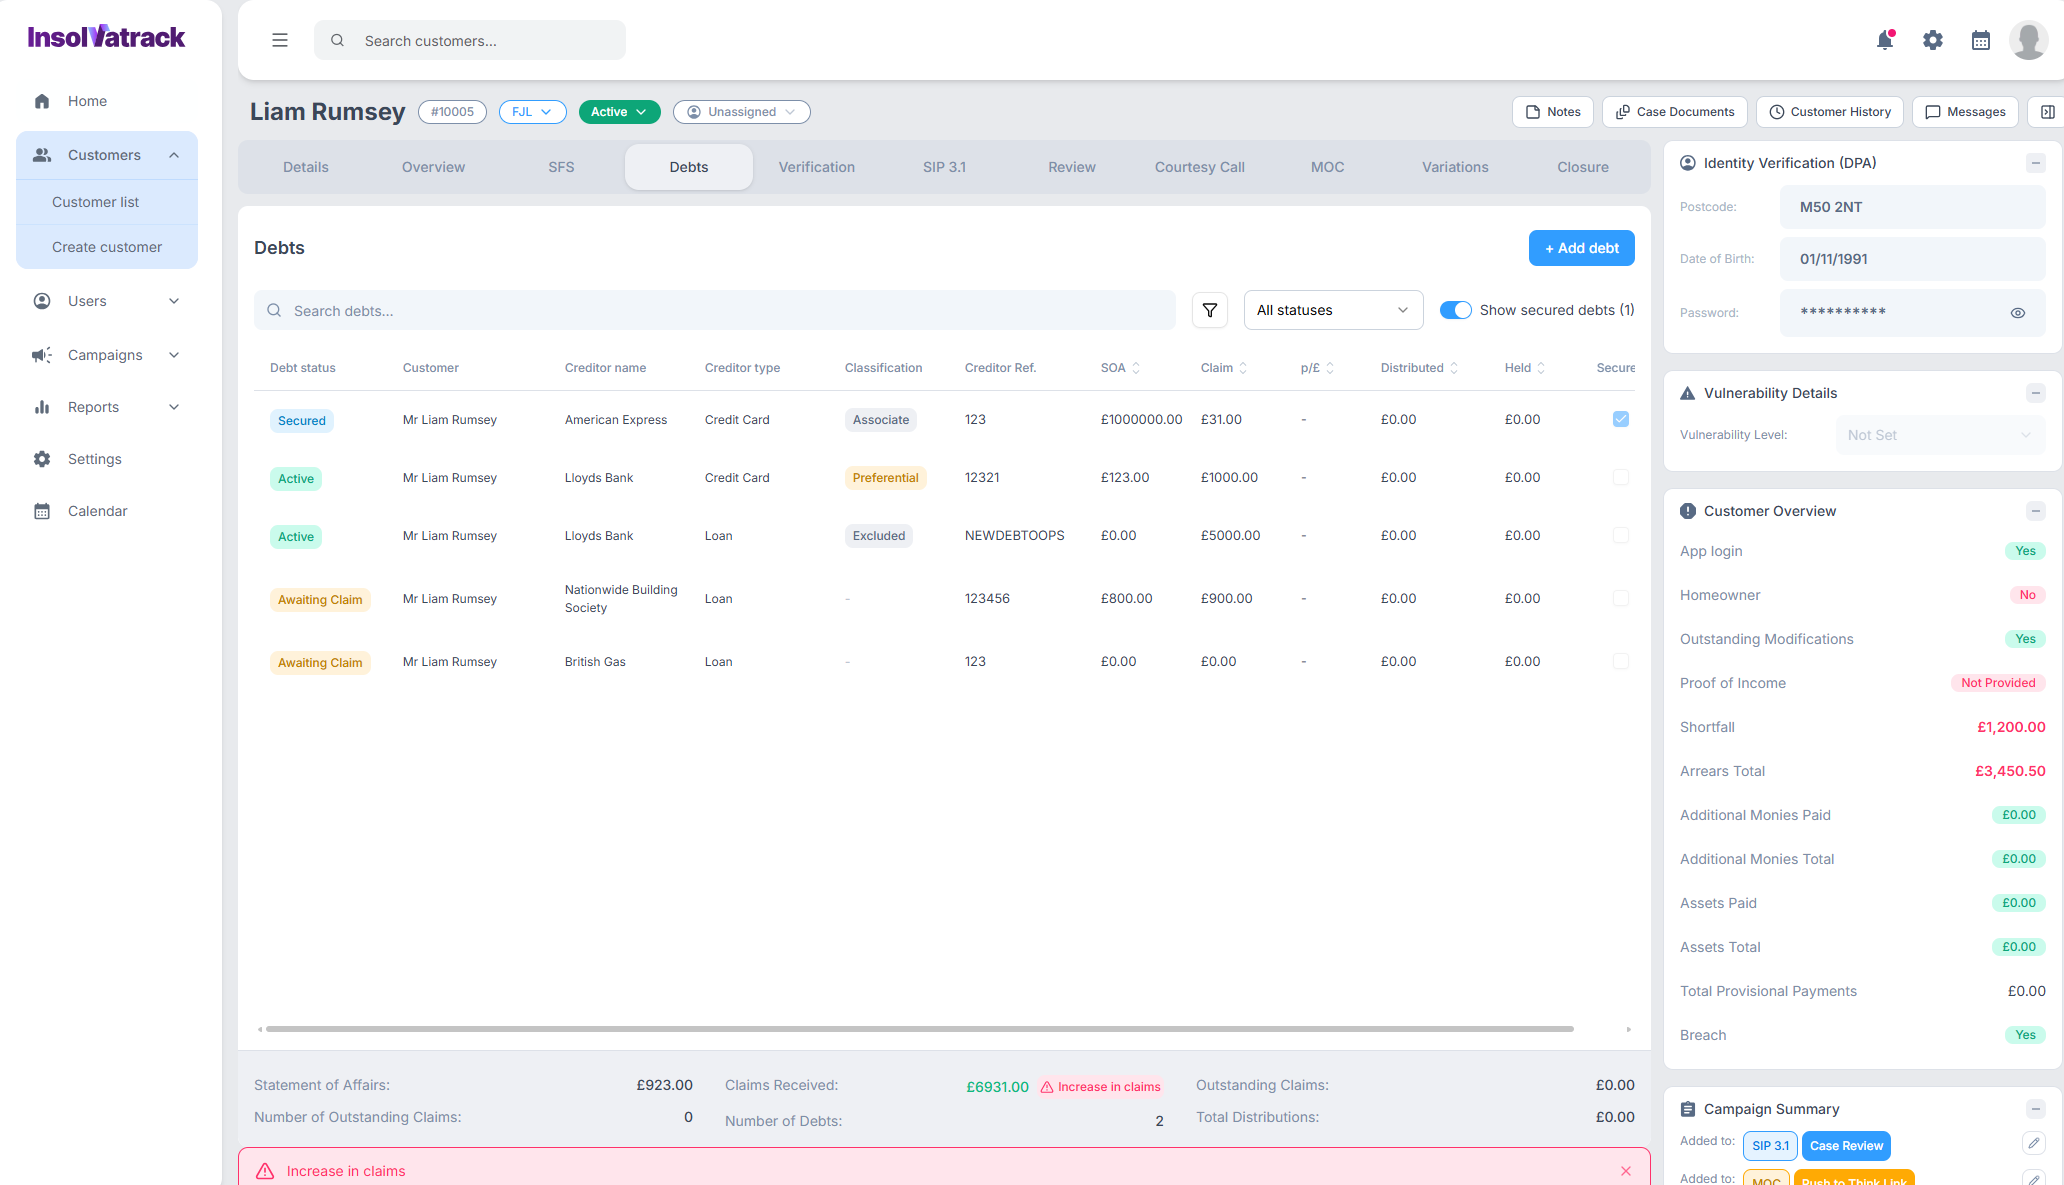
Task: Reveal password with the eye icon
Action: pos(2018,313)
